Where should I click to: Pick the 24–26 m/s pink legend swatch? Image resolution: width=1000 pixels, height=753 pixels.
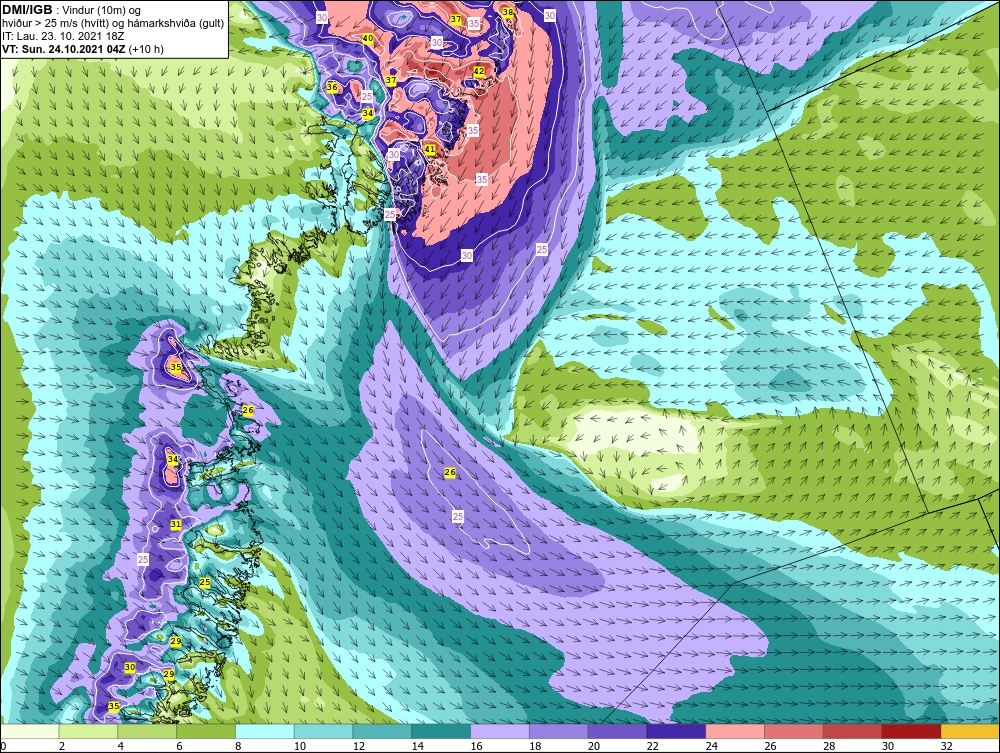tap(735, 731)
